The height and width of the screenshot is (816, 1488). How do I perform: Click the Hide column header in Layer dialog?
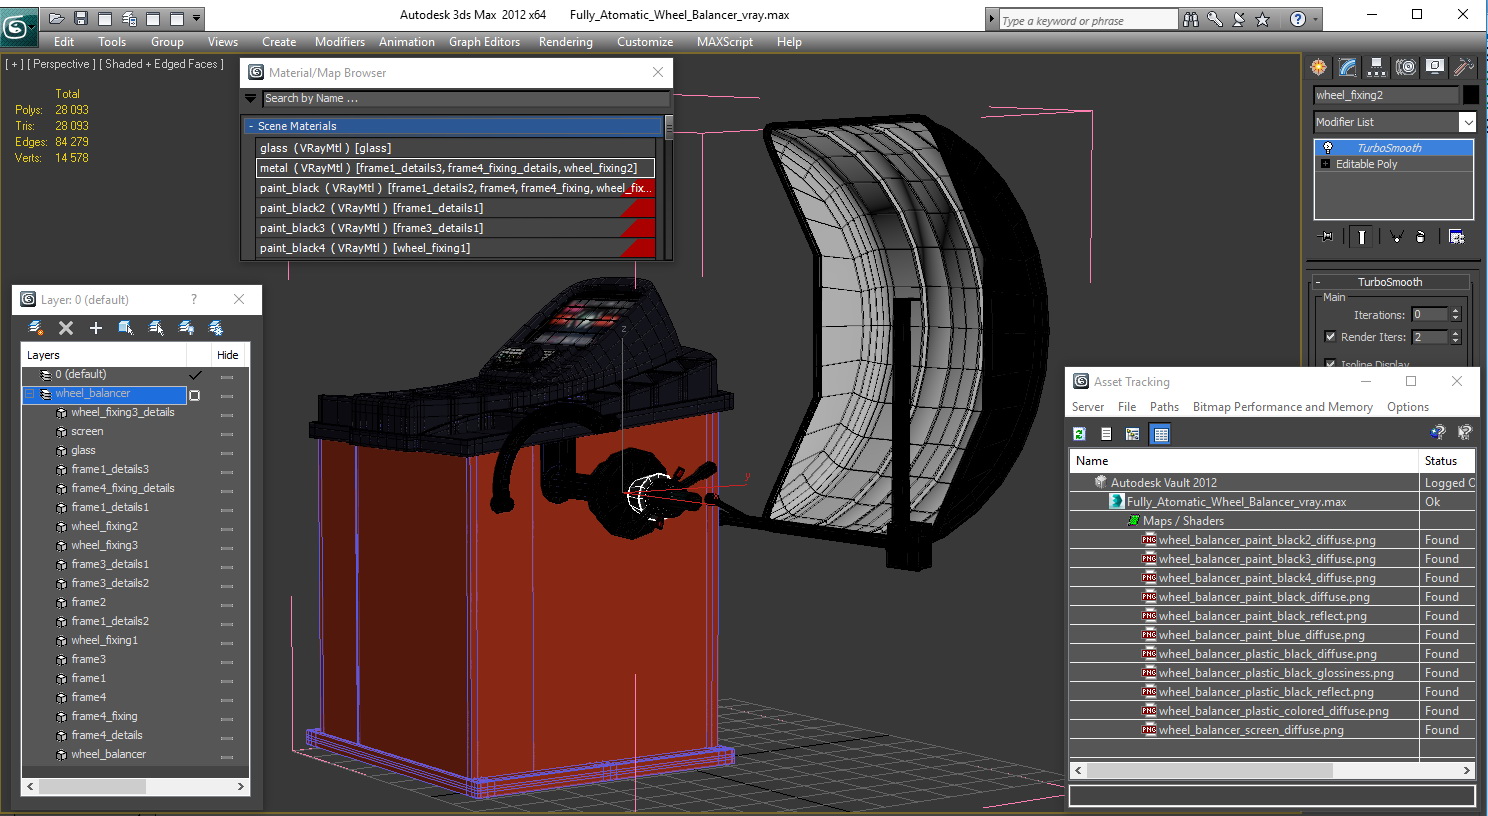[228, 355]
